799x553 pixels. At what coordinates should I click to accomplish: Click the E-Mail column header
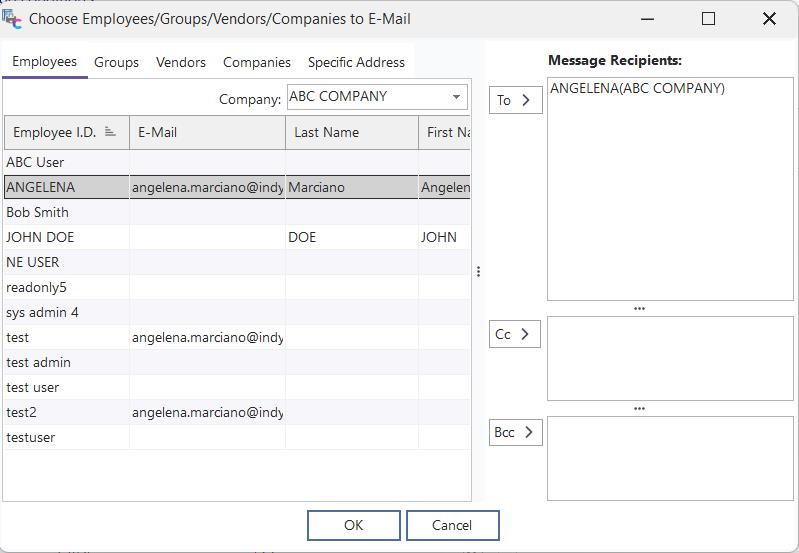click(206, 132)
